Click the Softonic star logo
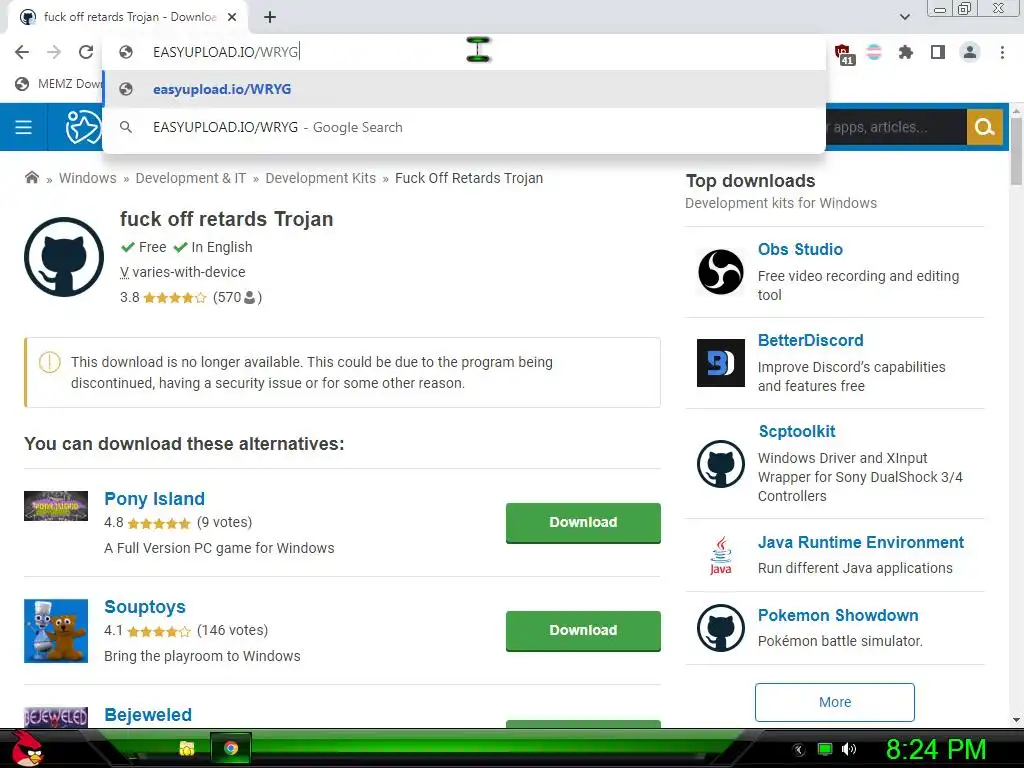This screenshot has height=768, width=1024. (82, 127)
